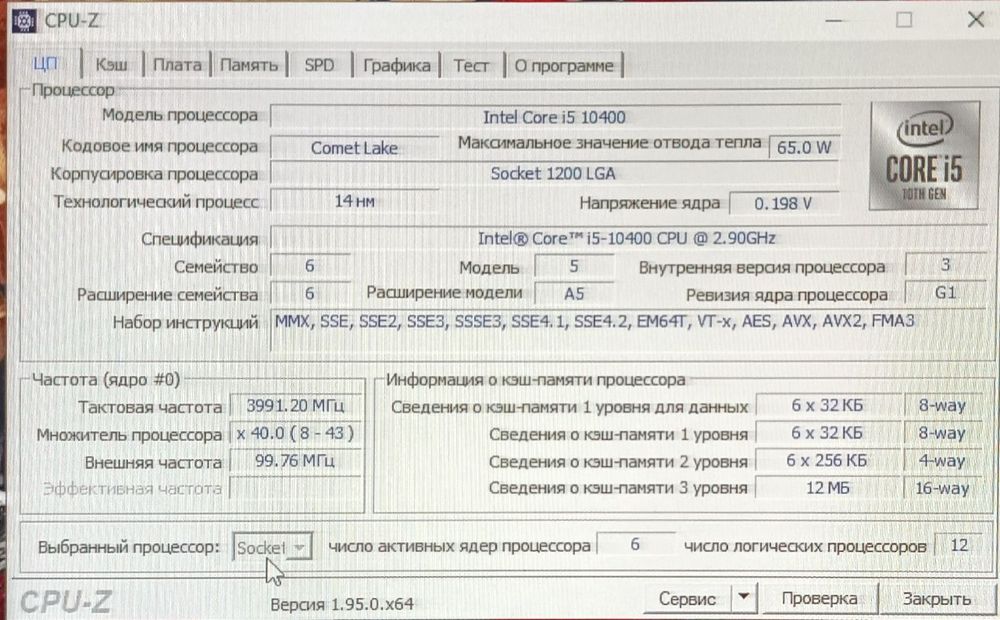Screen dimensions: 1000x620
Task: Click the x 40.0 (8 - 43) multiplier value
Action: [x=295, y=434]
